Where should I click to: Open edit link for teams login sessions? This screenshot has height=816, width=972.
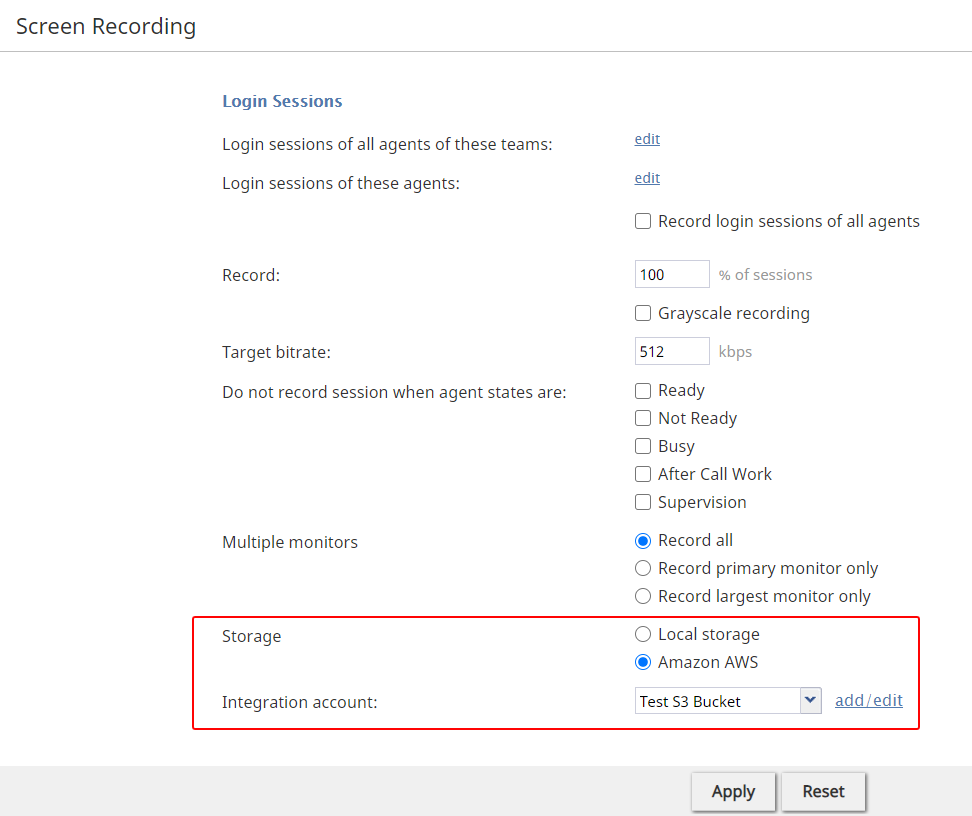click(x=647, y=139)
